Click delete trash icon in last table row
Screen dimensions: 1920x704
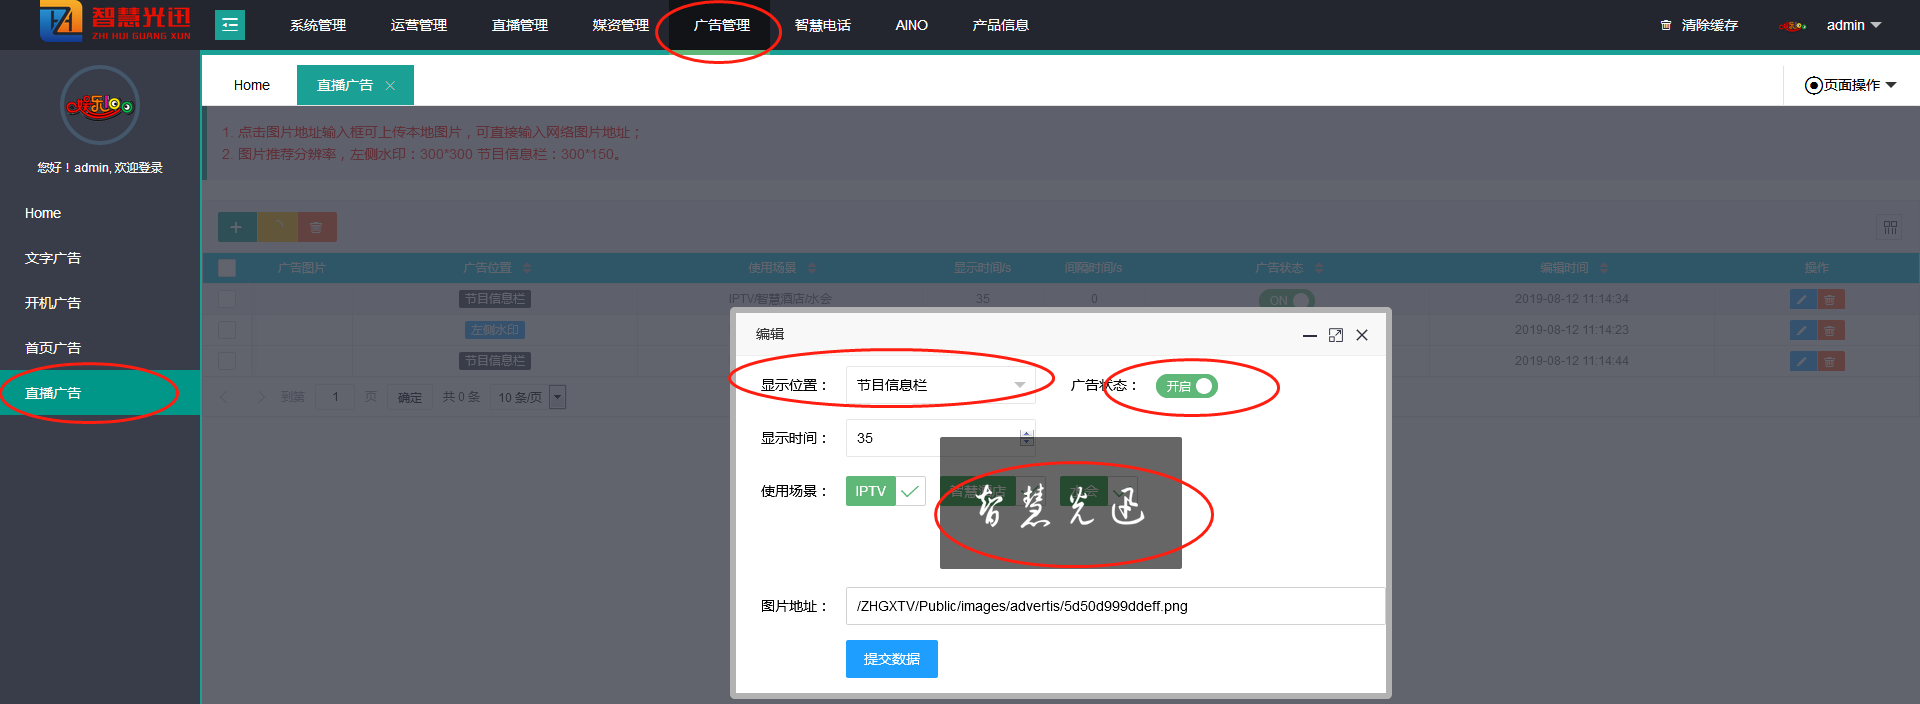click(1830, 361)
